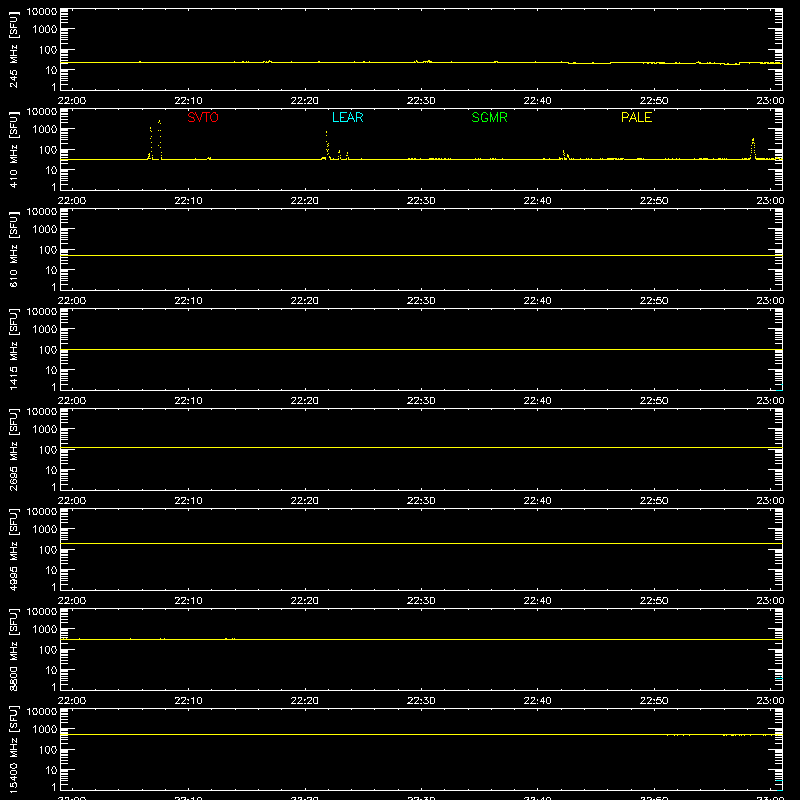Image resolution: width=800 pixels, height=800 pixels.
Task: Select the 15400 MHz [SFU] axis title
Action: pos(13,750)
